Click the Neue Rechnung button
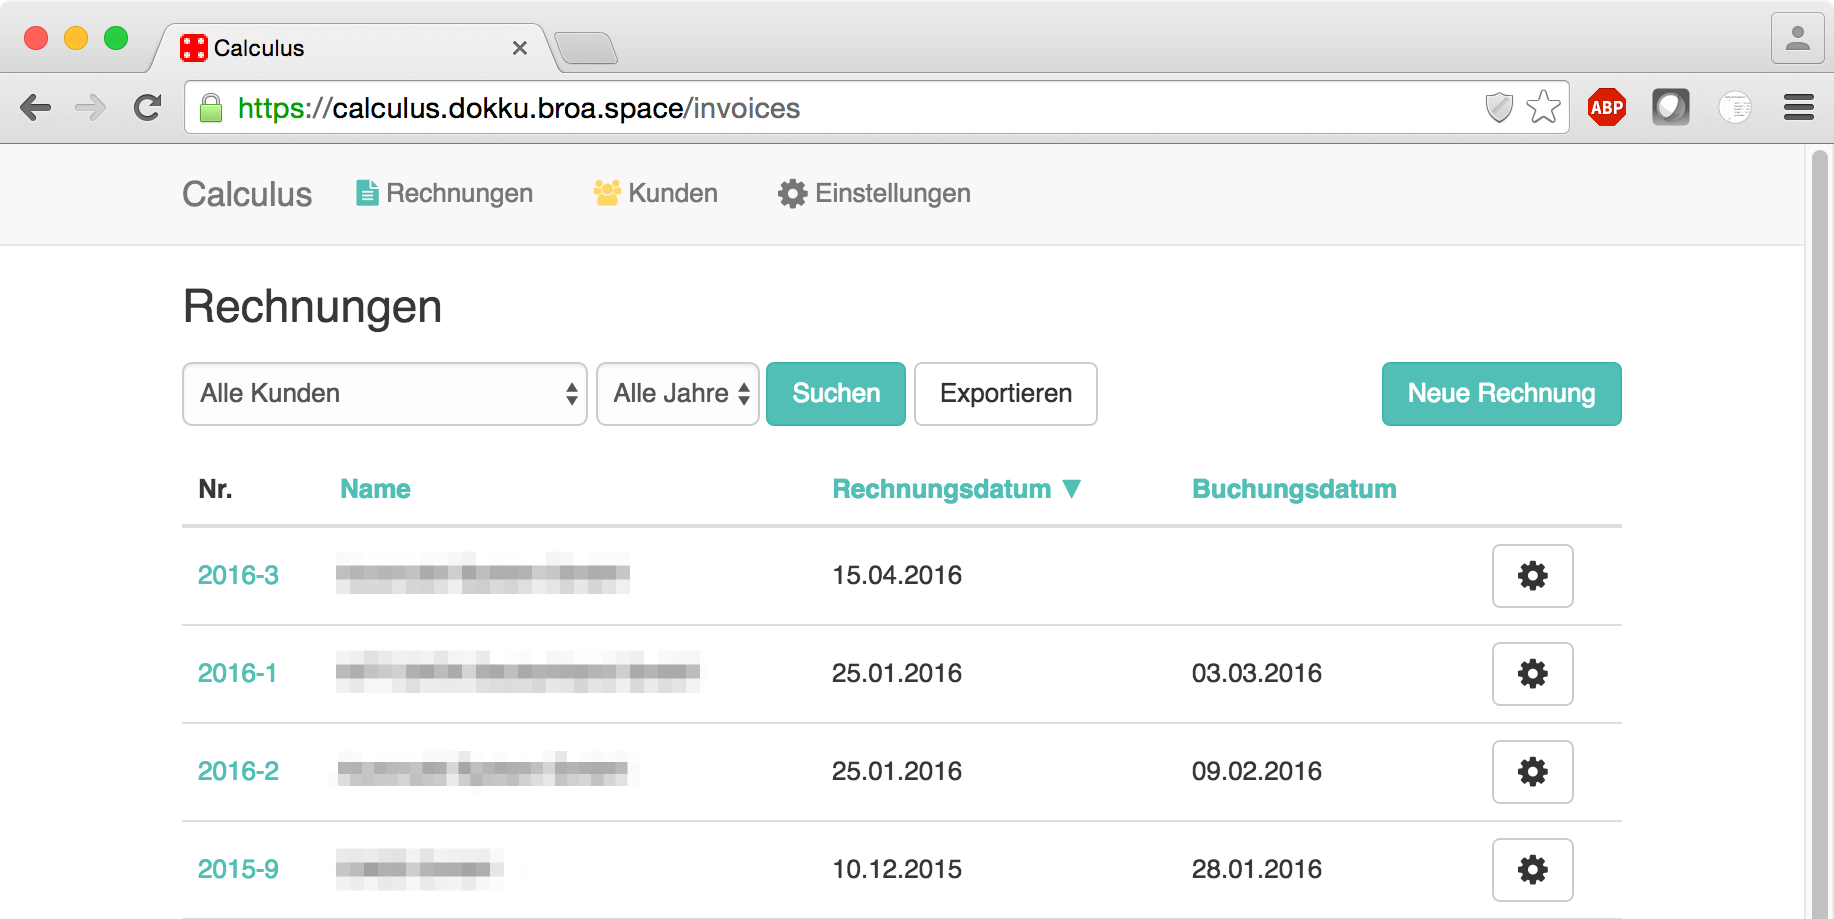 click(x=1501, y=394)
